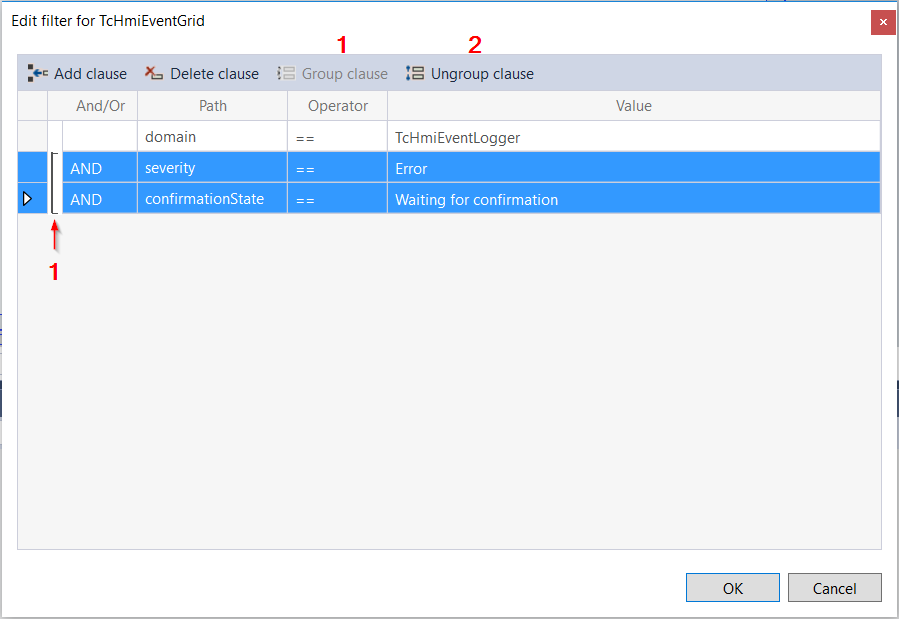The image size is (899, 619).
Task: Click the 'Waiting for confirmation' value cell
Action: click(634, 199)
